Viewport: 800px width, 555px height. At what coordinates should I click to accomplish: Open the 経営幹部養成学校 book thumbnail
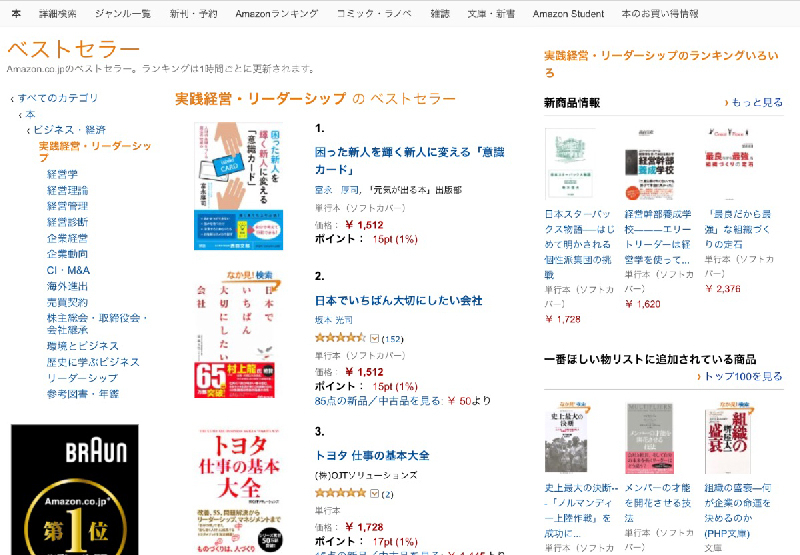[x=649, y=165]
